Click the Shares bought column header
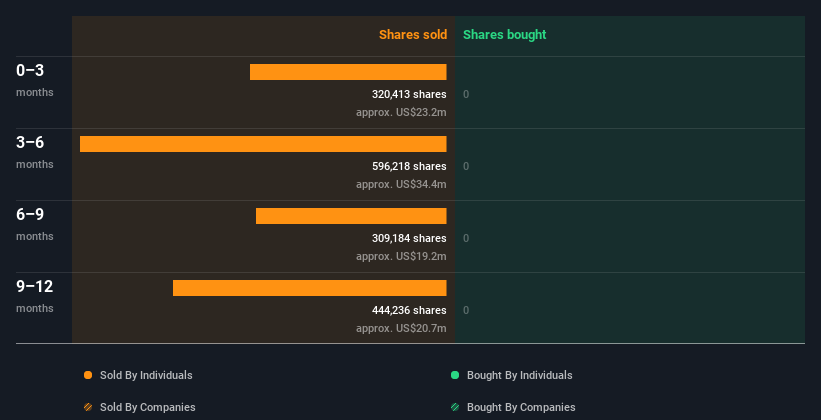 (504, 35)
